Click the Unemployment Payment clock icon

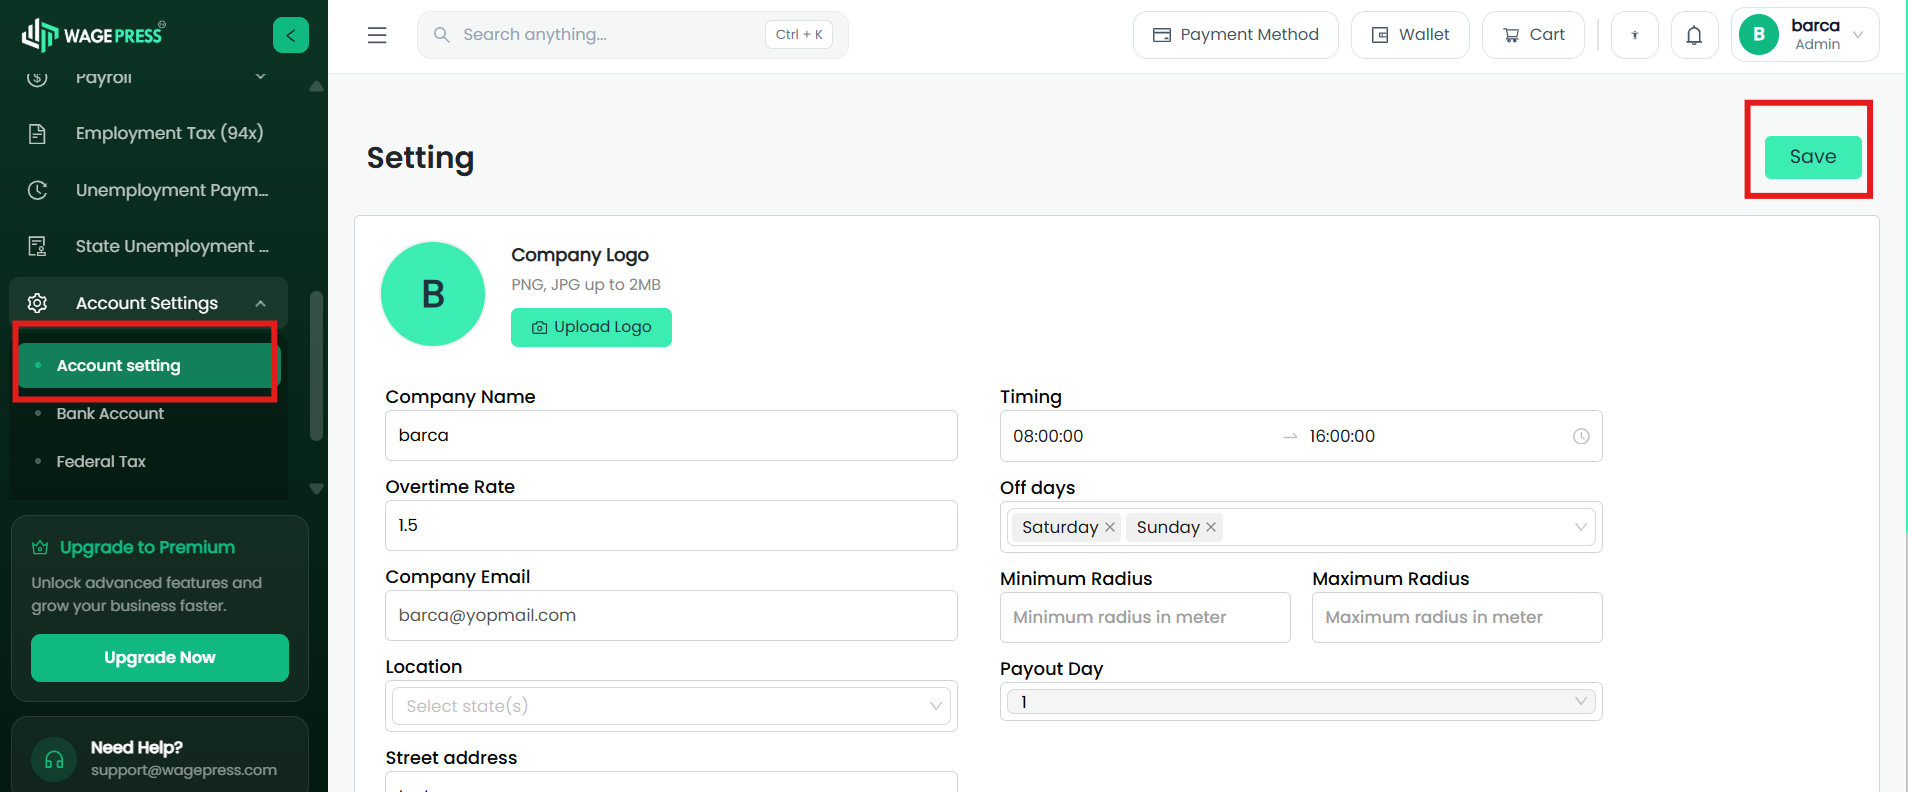37,190
